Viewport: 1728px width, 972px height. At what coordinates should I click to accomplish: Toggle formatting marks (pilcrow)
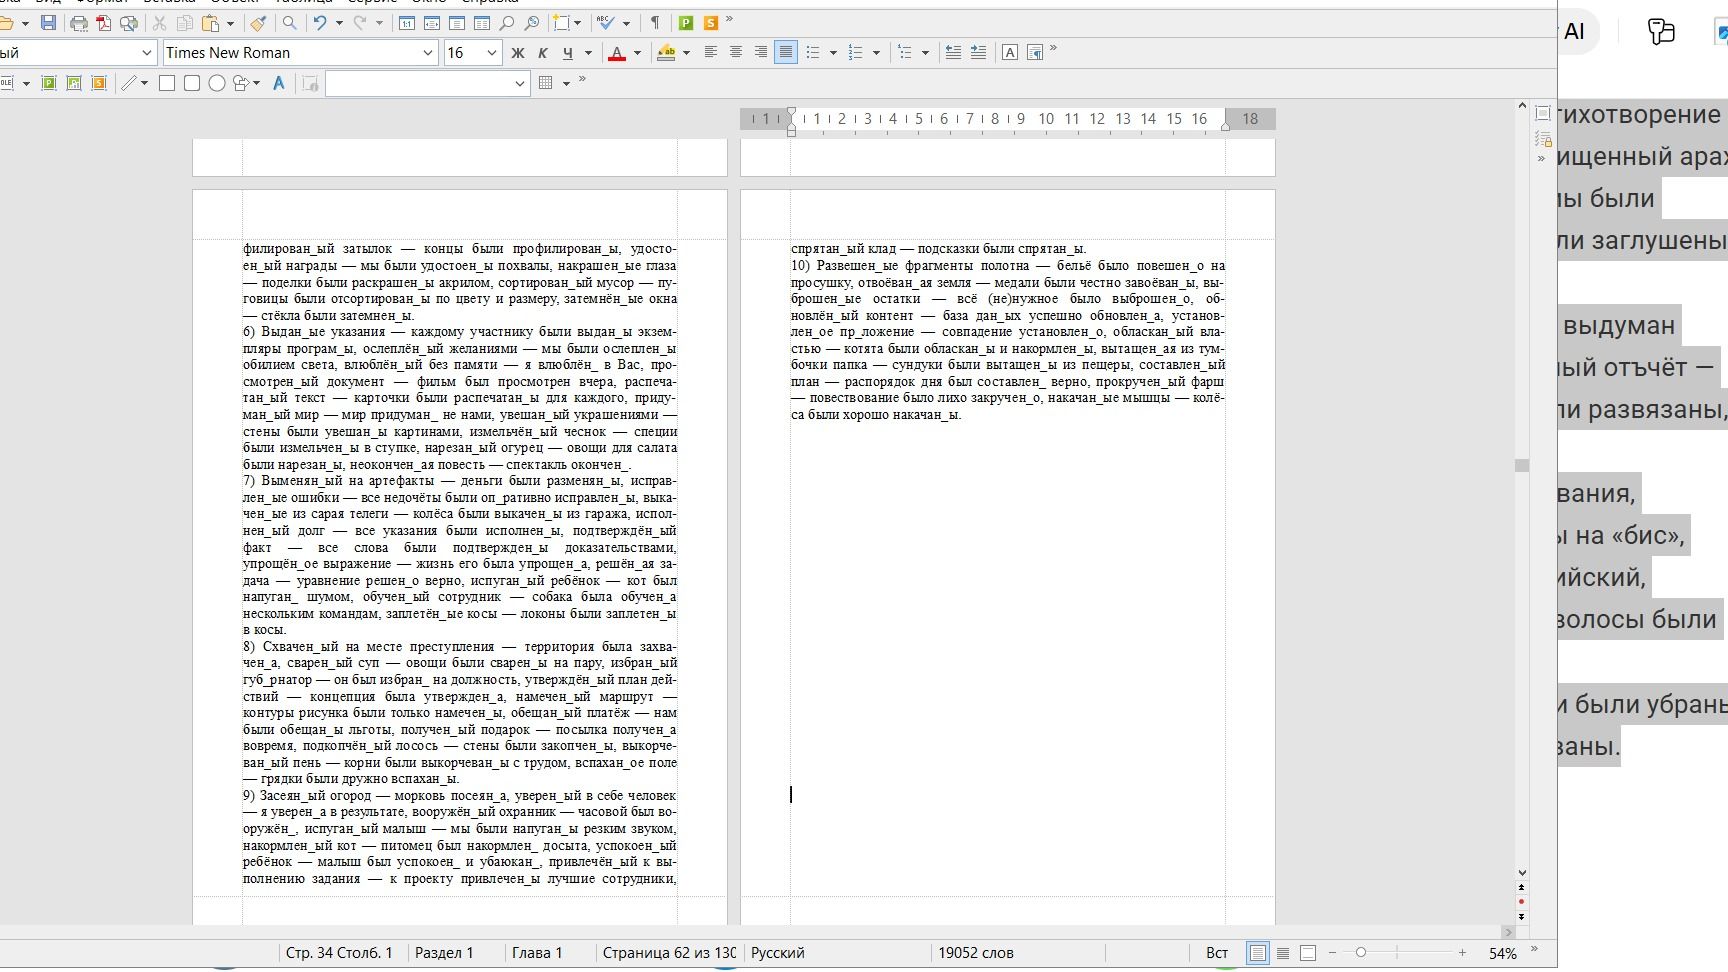655,23
